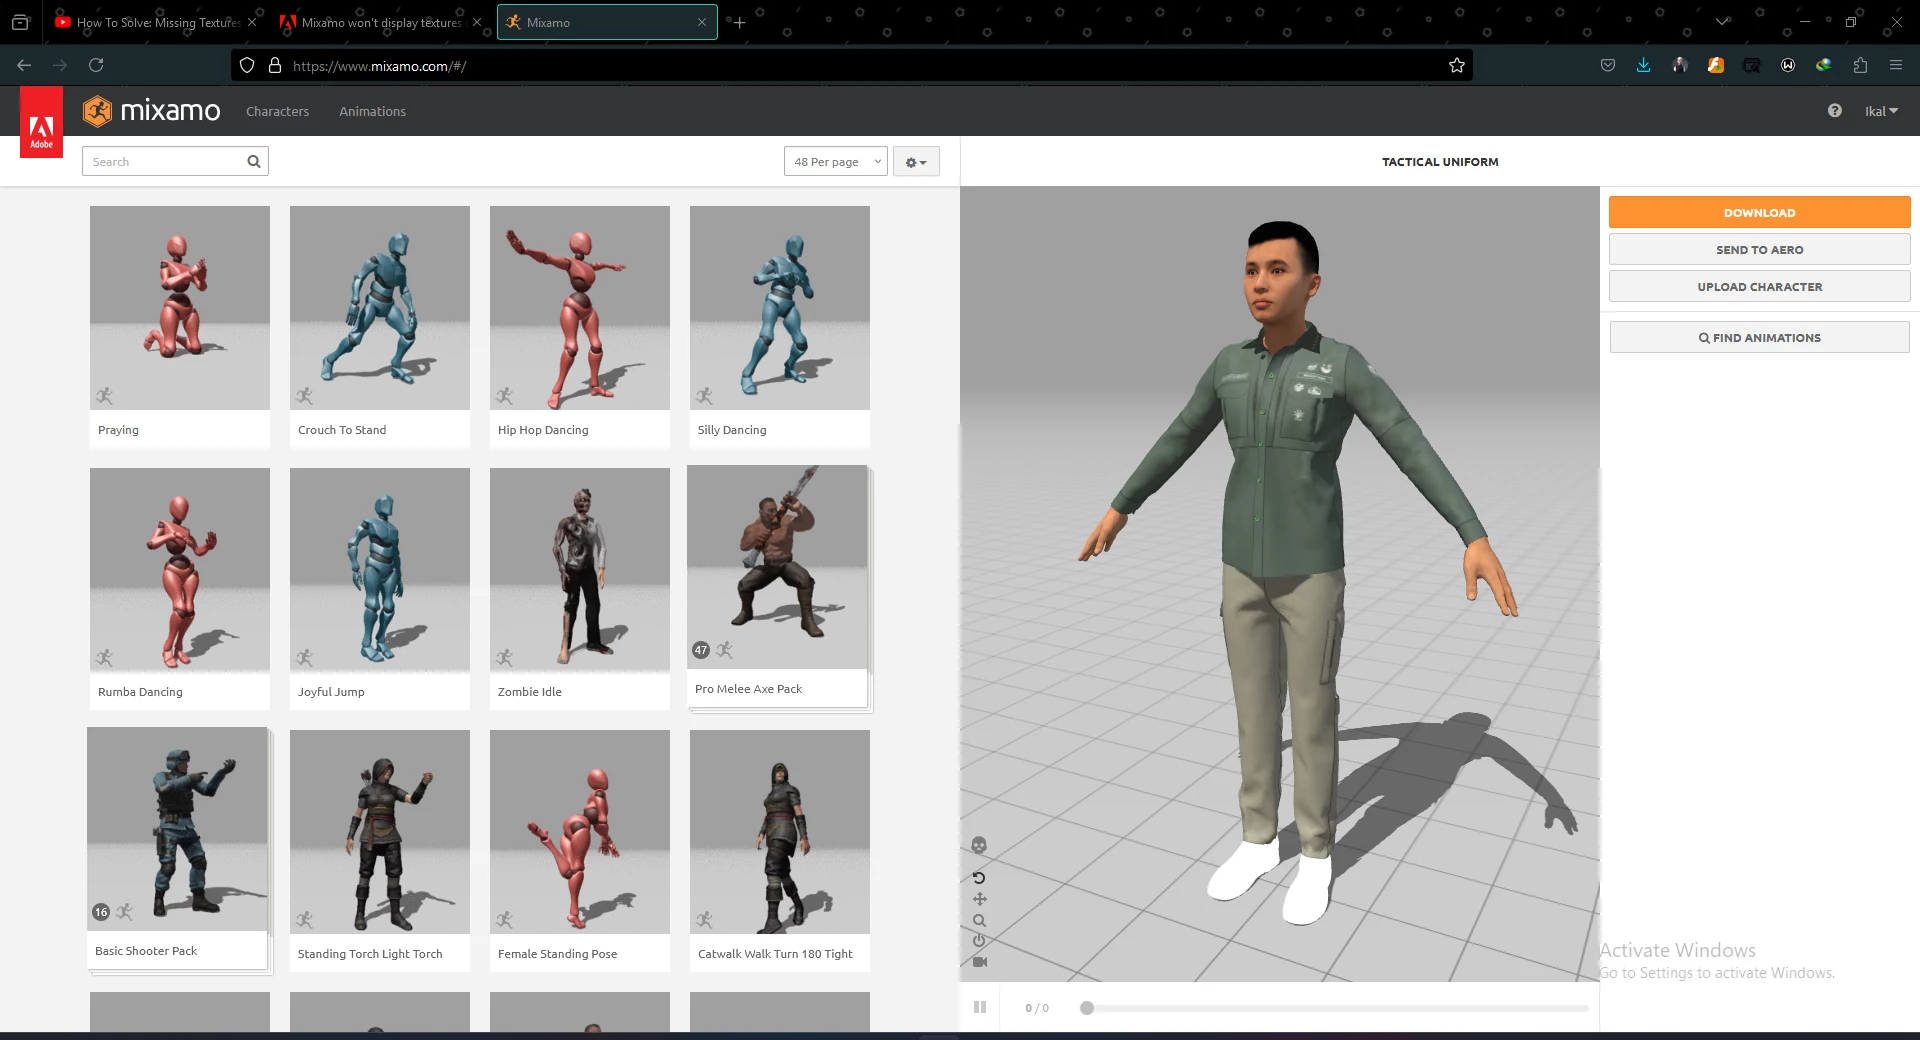The width and height of the screenshot is (1920, 1040).
Task: Open a new browser tab
Action: tap(739, 22)
